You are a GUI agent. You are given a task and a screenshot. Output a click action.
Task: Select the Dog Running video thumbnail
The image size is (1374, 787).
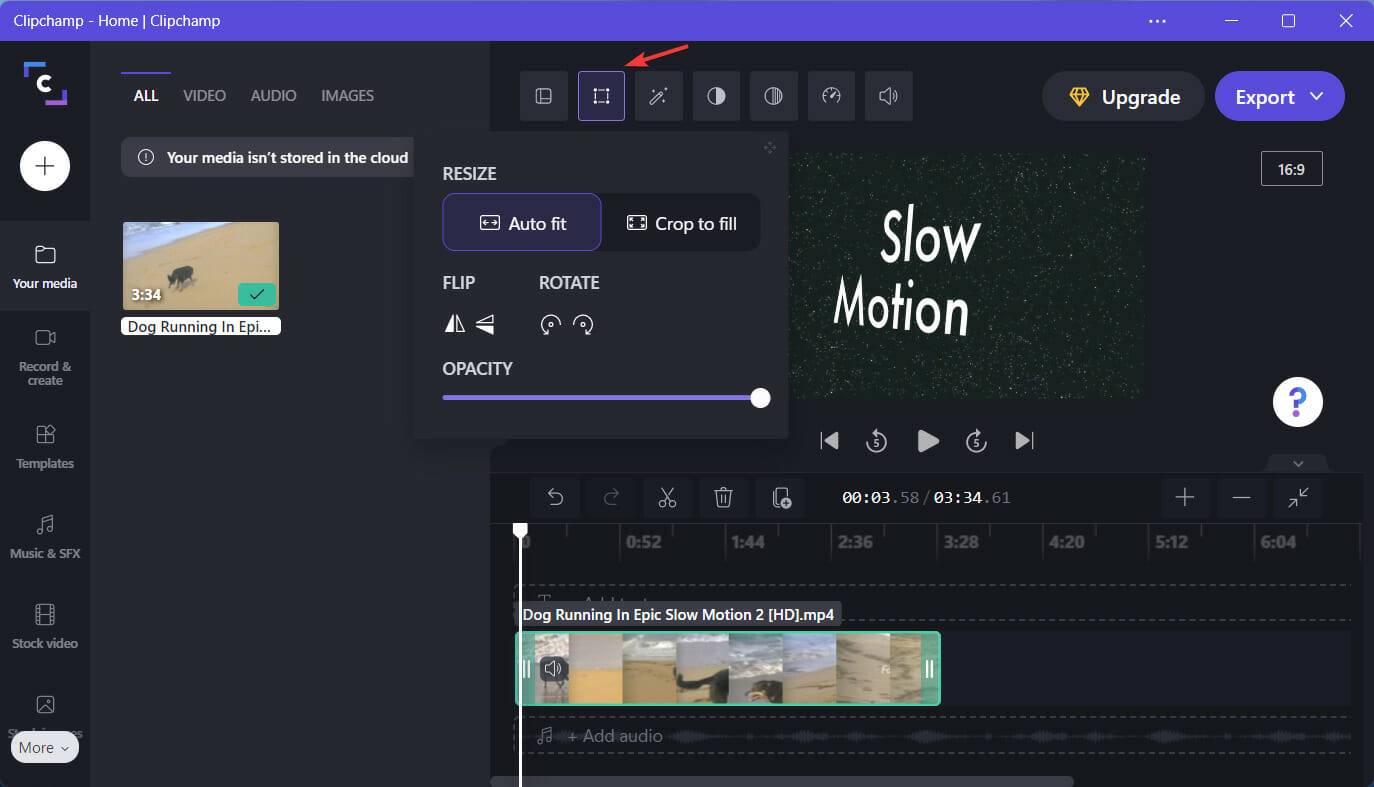[200, 265]
